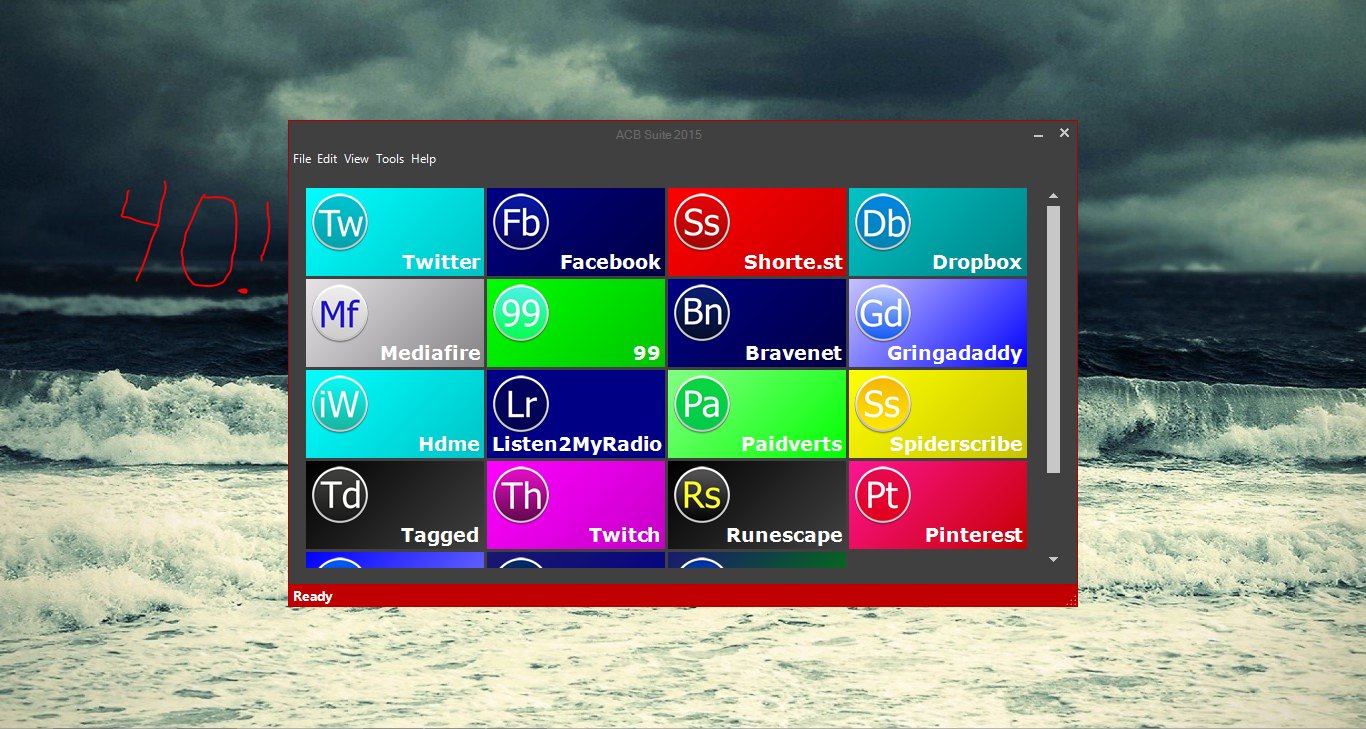Minimize the ACB Suite 2015 window
Screen dimensions: 1366x729
(1039, 134)
